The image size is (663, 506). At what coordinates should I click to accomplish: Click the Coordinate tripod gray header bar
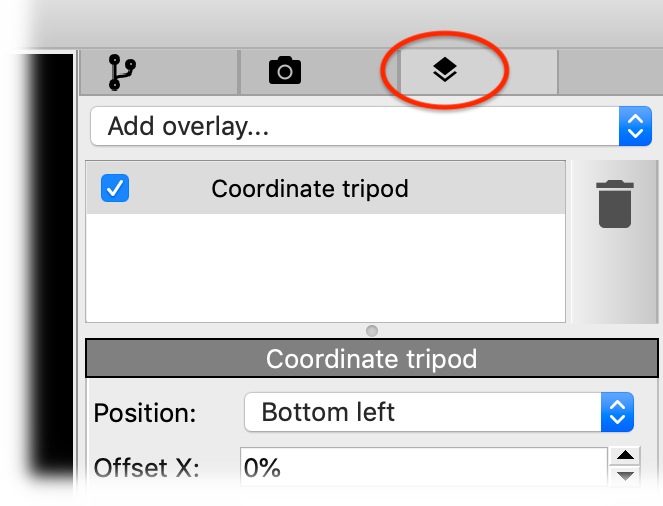371,358
